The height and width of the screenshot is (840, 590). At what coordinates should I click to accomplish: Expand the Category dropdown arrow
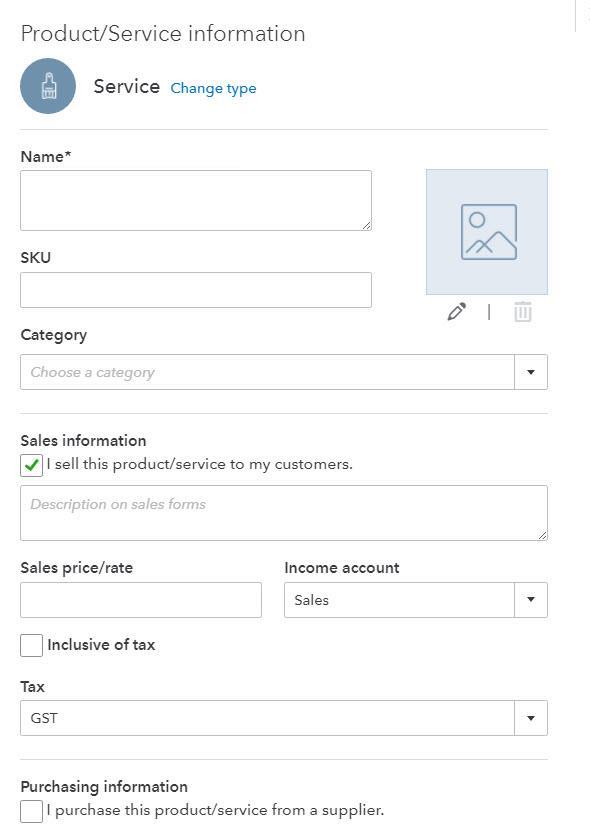pos(531,372)
